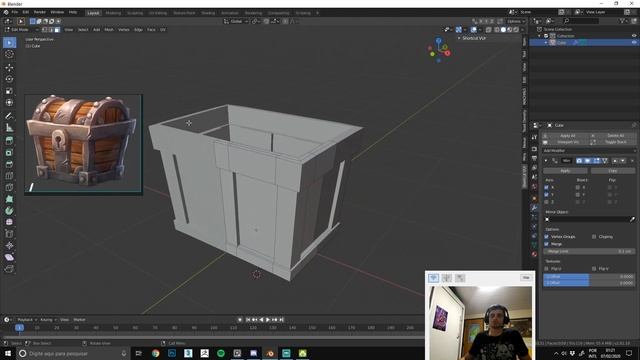
Task: Select the Move tool
Action: [9, 67]
